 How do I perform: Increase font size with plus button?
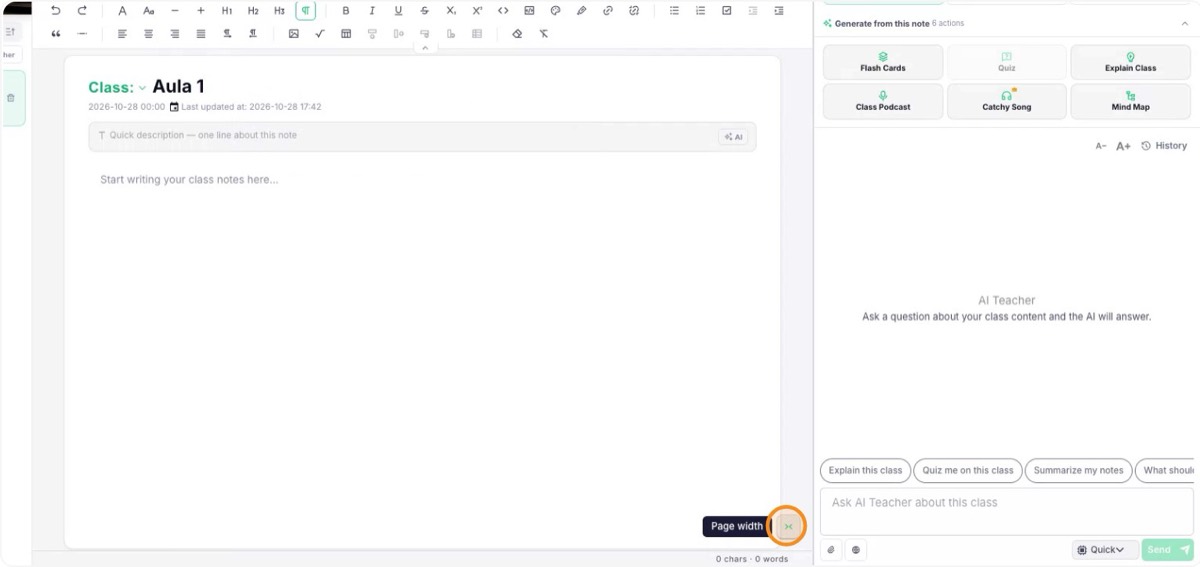click(201, 10)
